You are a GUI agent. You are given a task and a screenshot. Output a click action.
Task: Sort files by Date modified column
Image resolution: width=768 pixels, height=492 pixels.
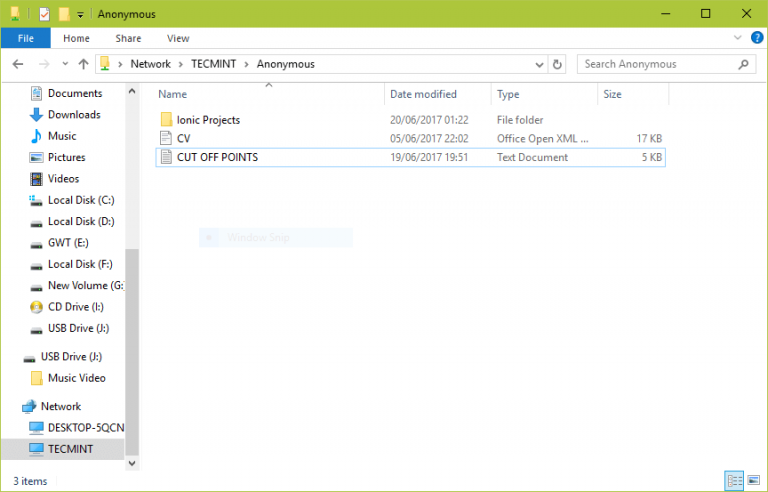point(423,94)
